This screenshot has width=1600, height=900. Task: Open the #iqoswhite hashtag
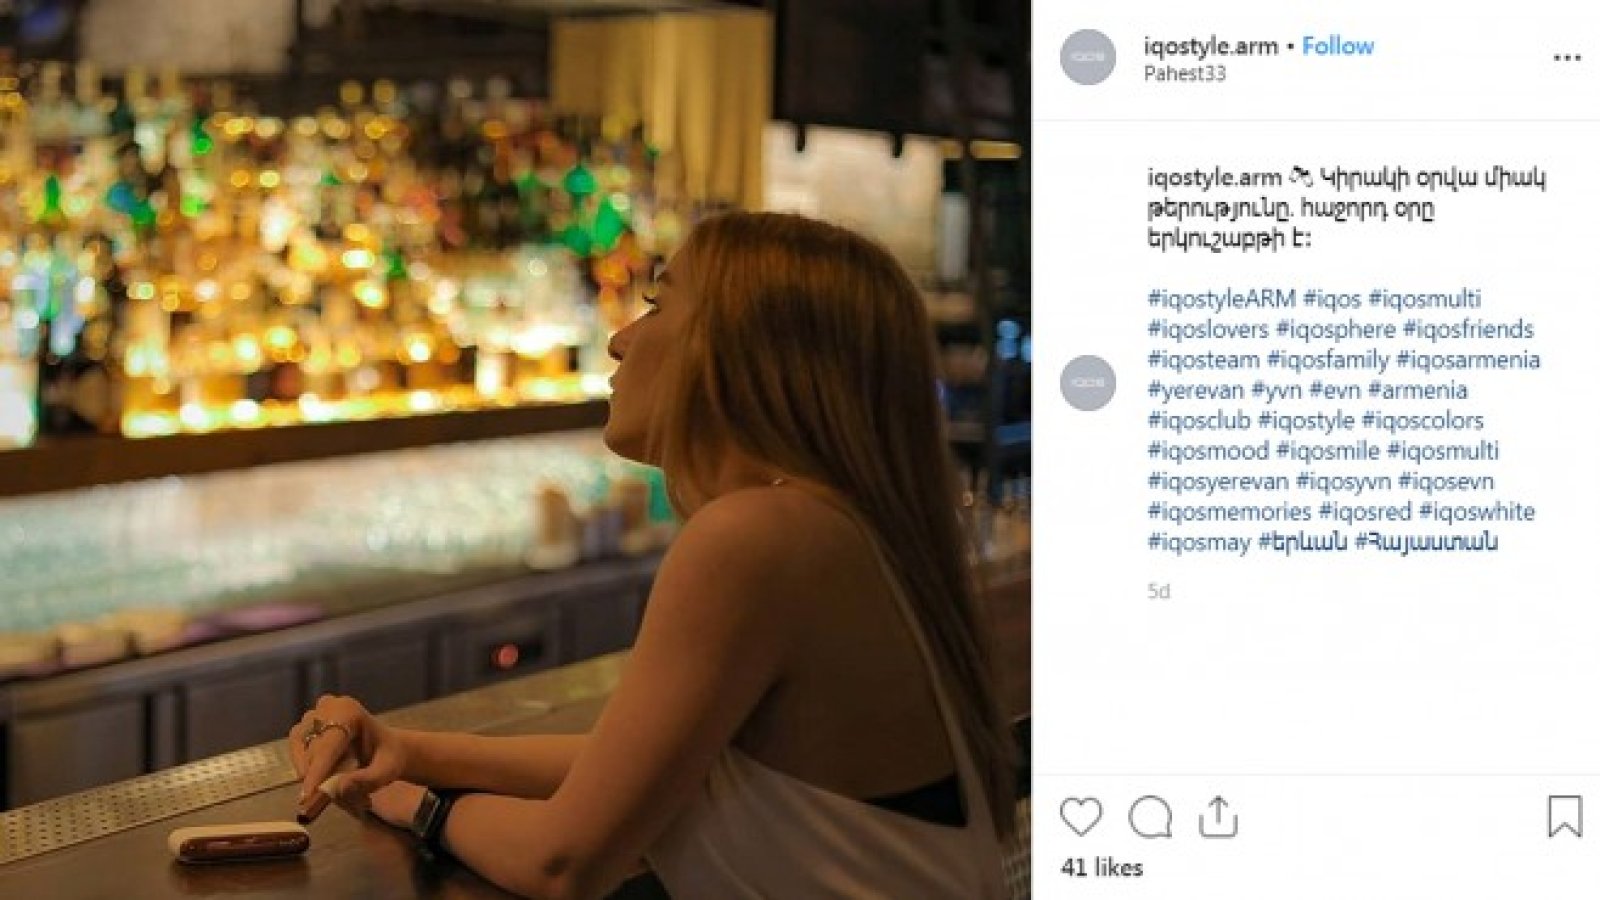pyautogui.click(x=1476, y=512)
